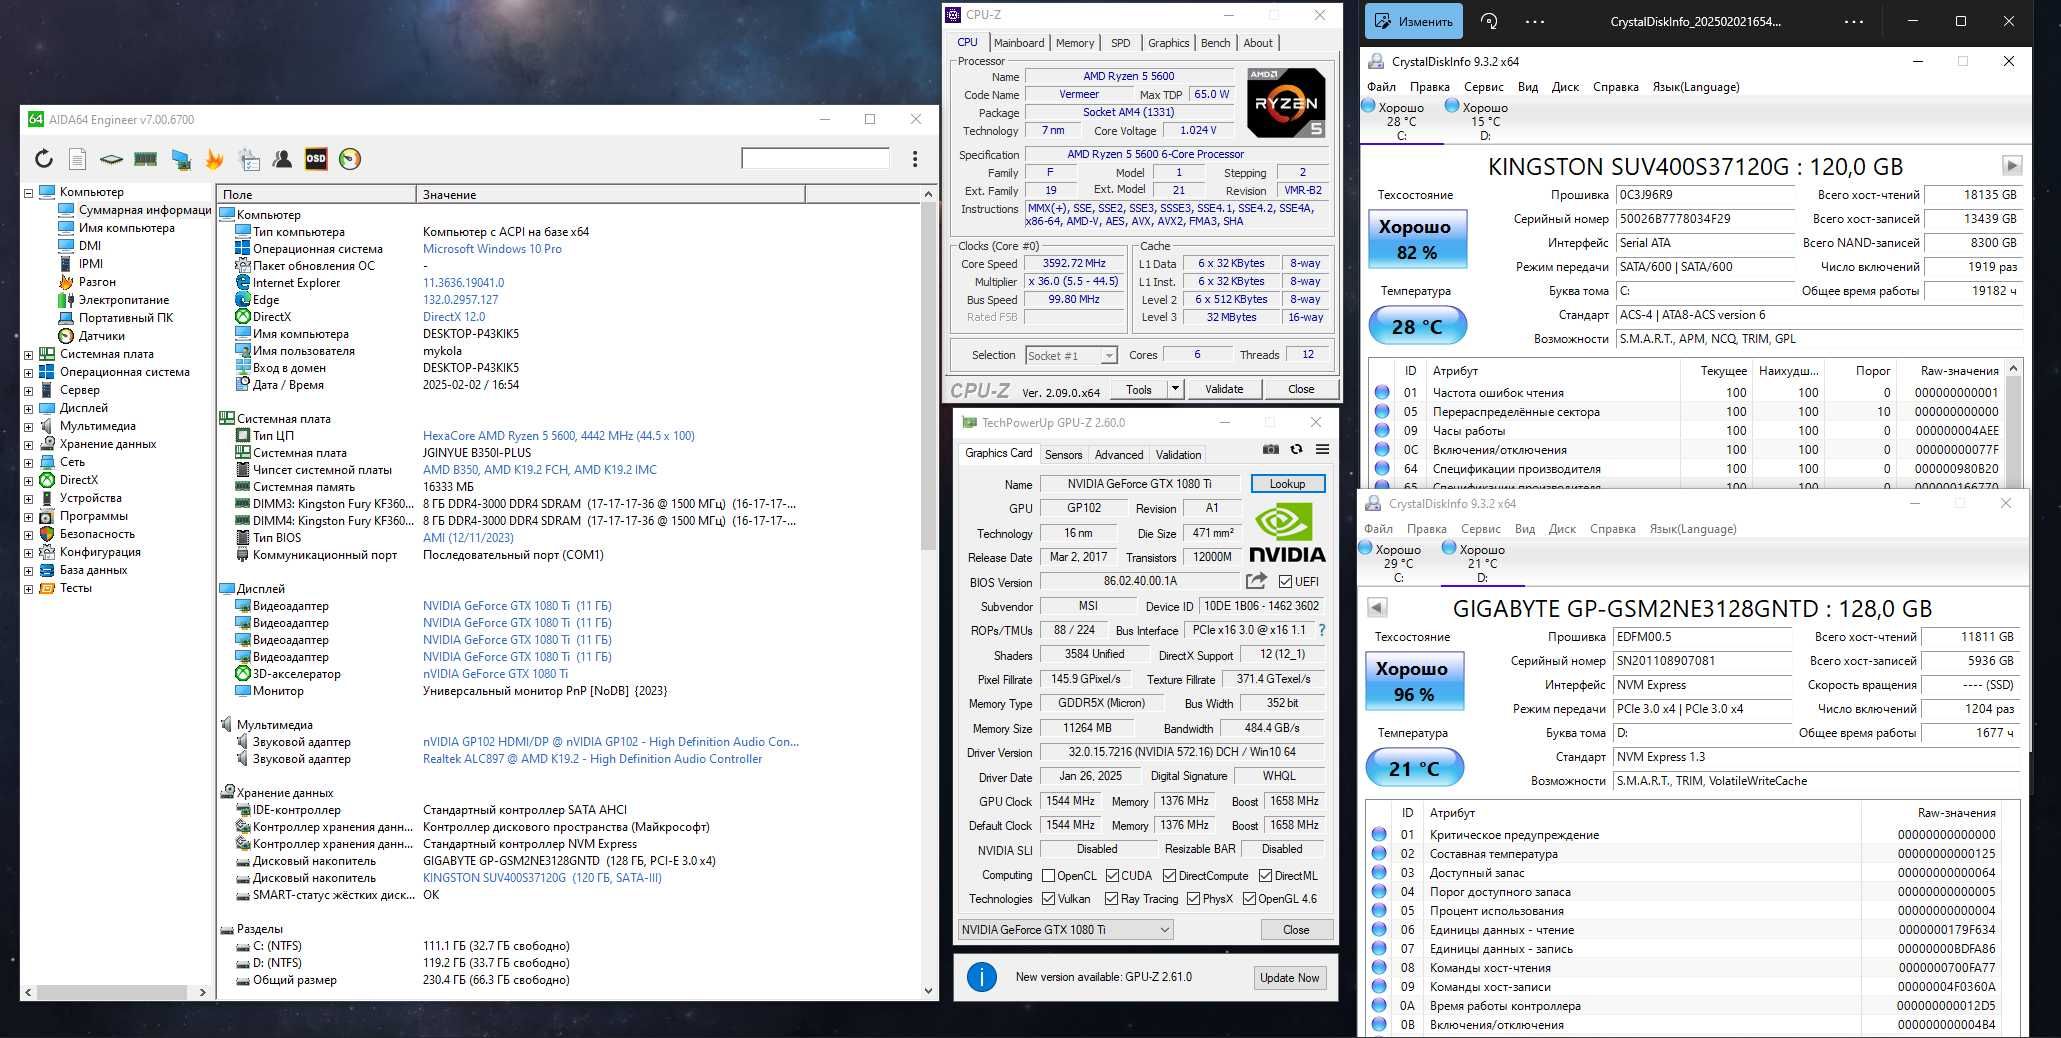Toggle the OpenCL checkbox in GPU-Z
This screenshot has width=2061, height=1038.
[x=1048, y=875]
